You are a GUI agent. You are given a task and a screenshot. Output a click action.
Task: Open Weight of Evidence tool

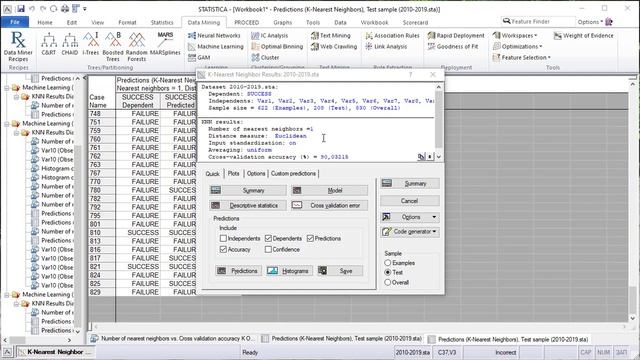(x=584, y=36)
